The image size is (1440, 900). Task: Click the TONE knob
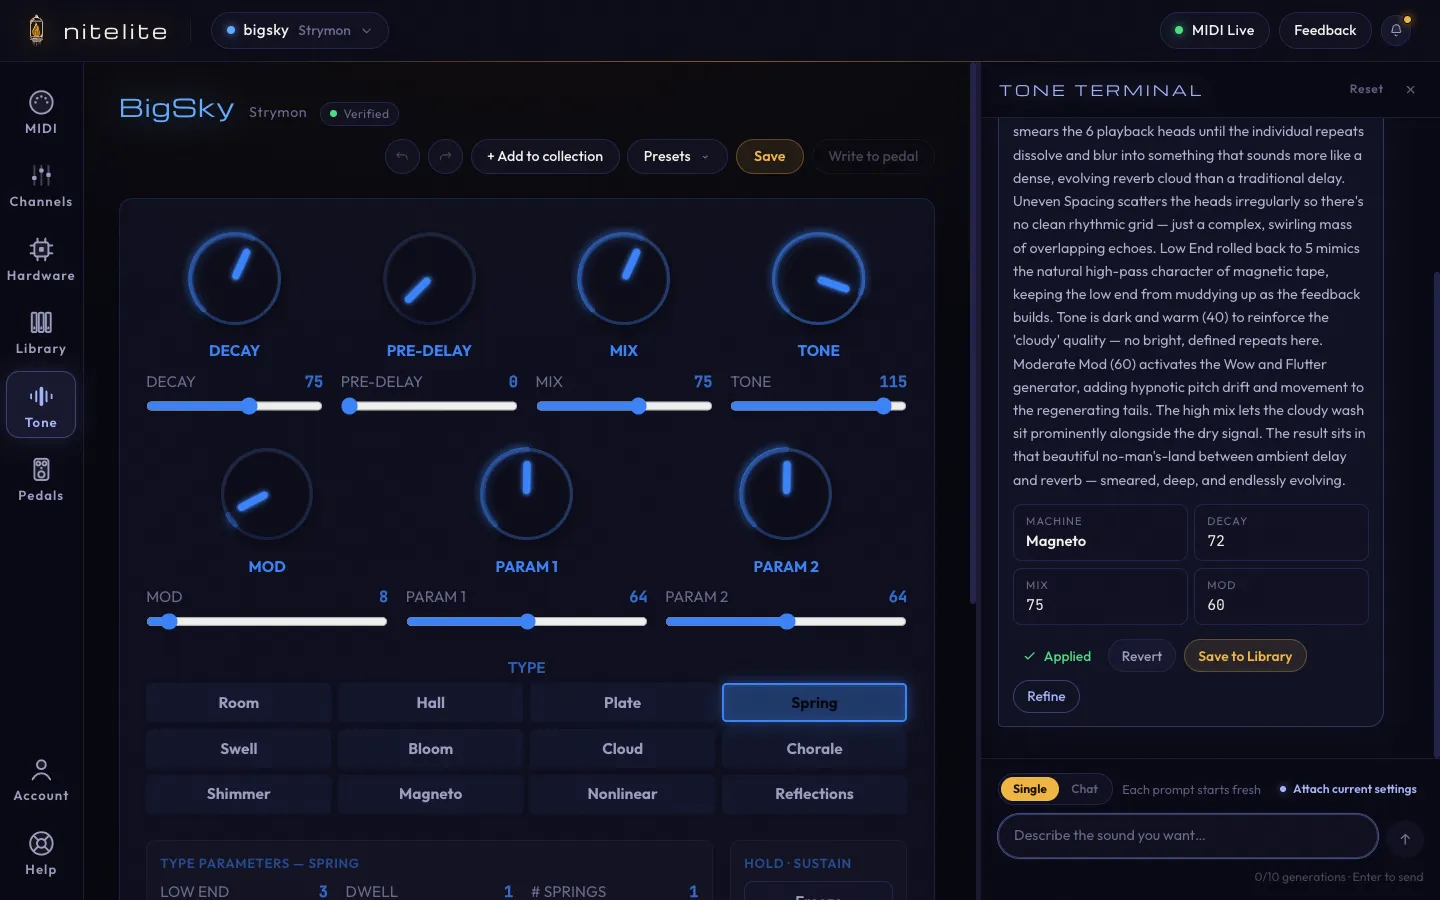tap(818, 278)
